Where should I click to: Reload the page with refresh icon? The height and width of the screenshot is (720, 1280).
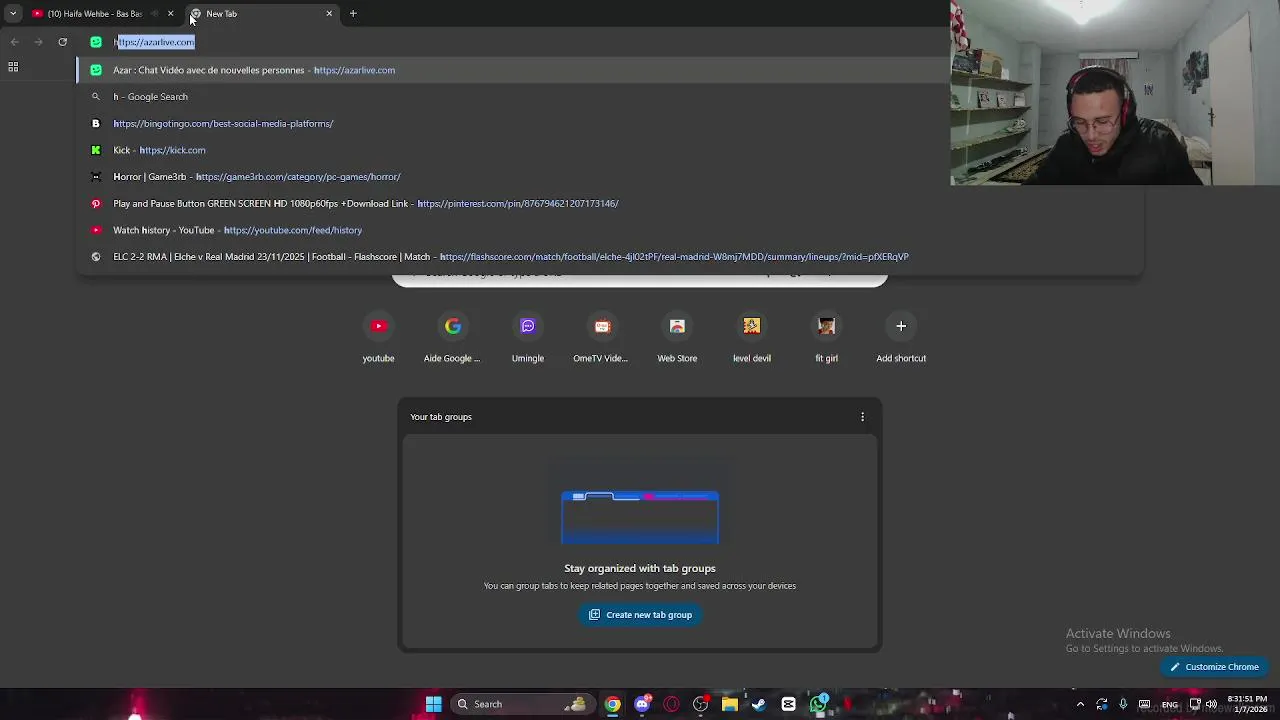[x=63, y=42]
